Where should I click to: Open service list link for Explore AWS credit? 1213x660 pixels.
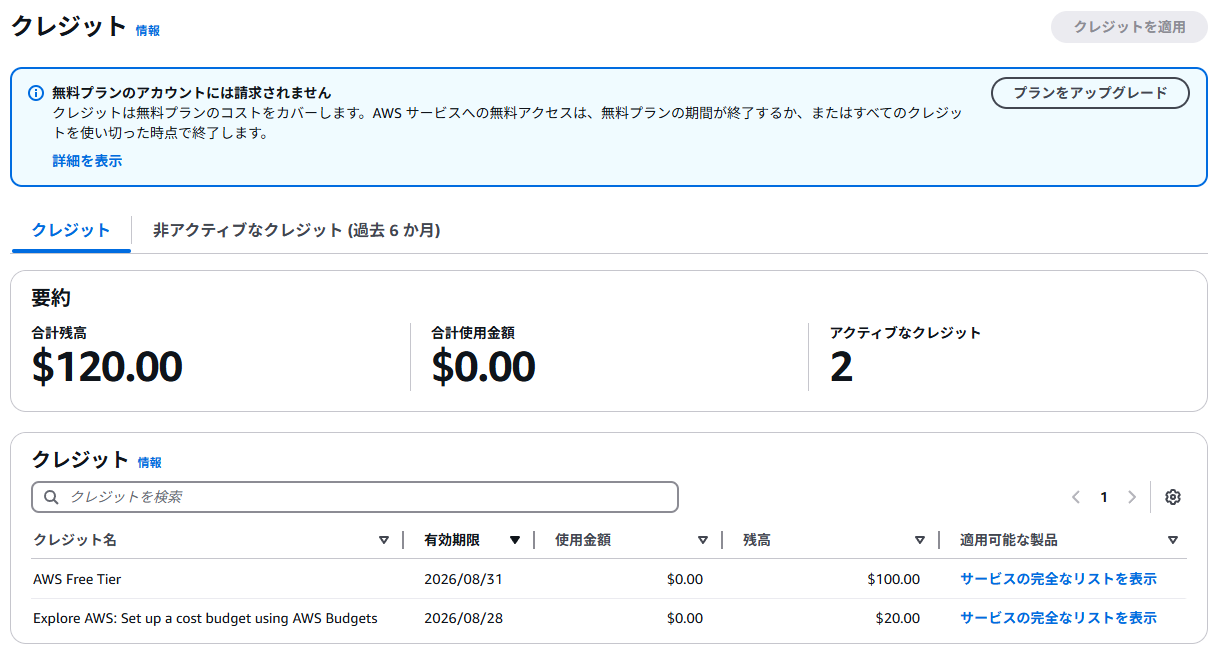point(1058,618)
